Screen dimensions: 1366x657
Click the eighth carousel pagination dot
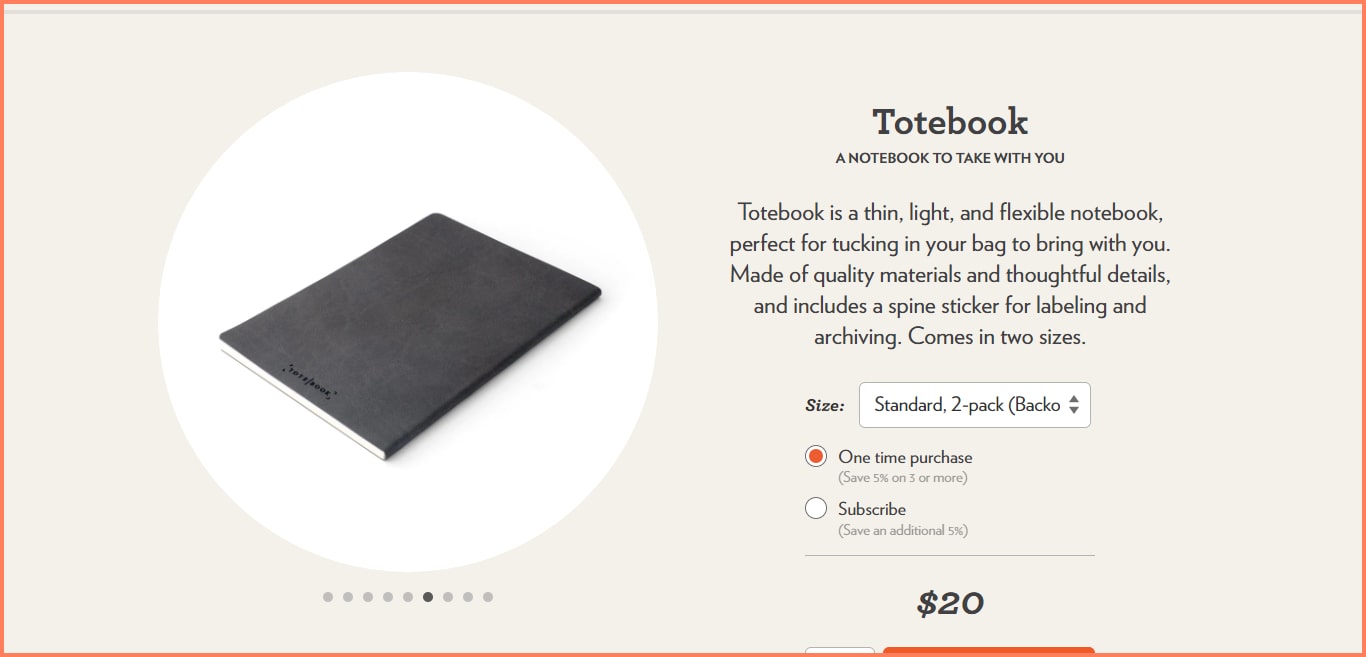[x=468, y=597]
